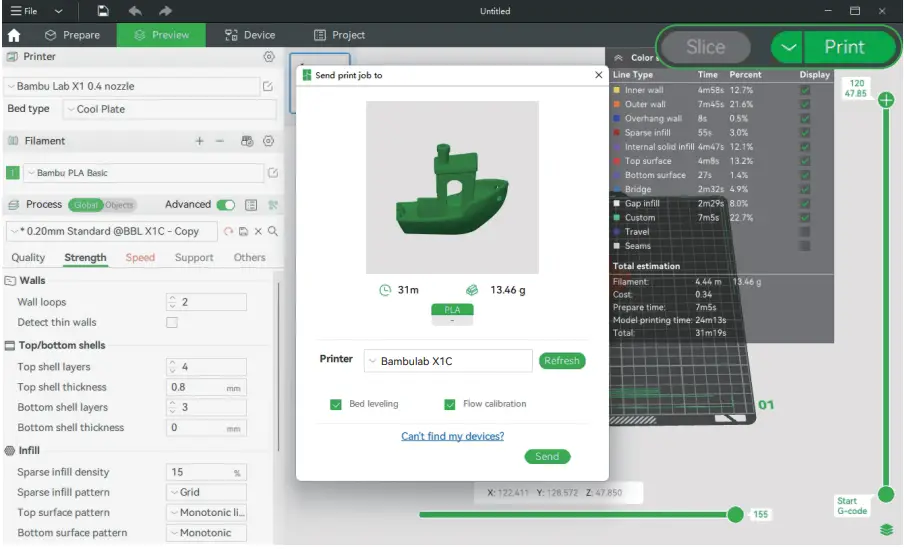The height and width of the screenshot is (549, 904).
Task: Expand the Sparse infill pattern Grid dropdown
Action: coord(206,492)
